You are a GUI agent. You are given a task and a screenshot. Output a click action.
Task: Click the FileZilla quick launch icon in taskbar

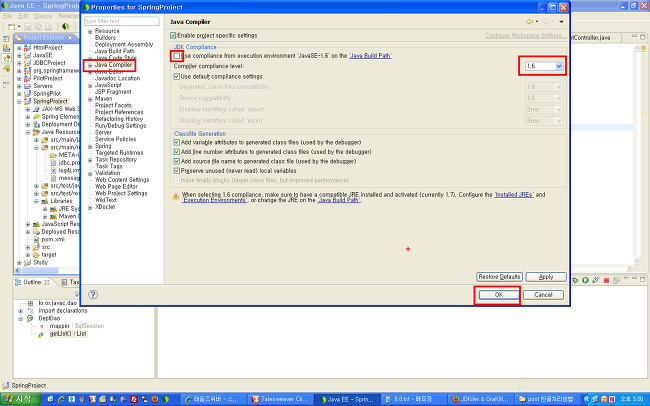click(134, 399)
